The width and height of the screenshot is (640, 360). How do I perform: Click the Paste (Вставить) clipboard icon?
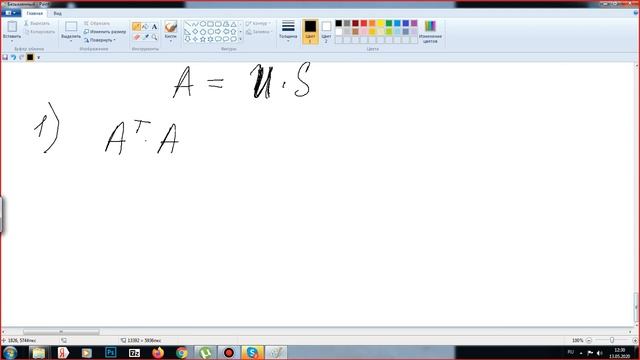[x=12, y=27]
